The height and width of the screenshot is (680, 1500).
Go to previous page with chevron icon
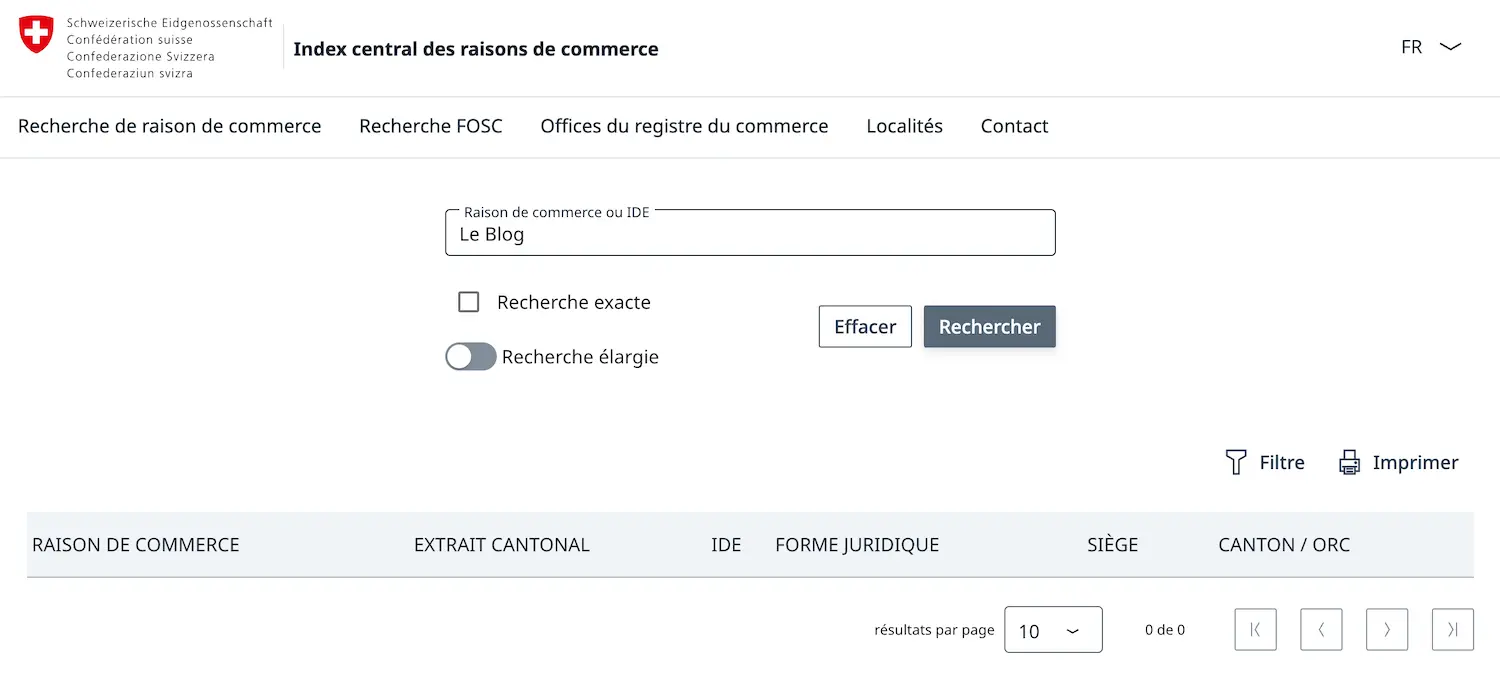click(1321, 629)
